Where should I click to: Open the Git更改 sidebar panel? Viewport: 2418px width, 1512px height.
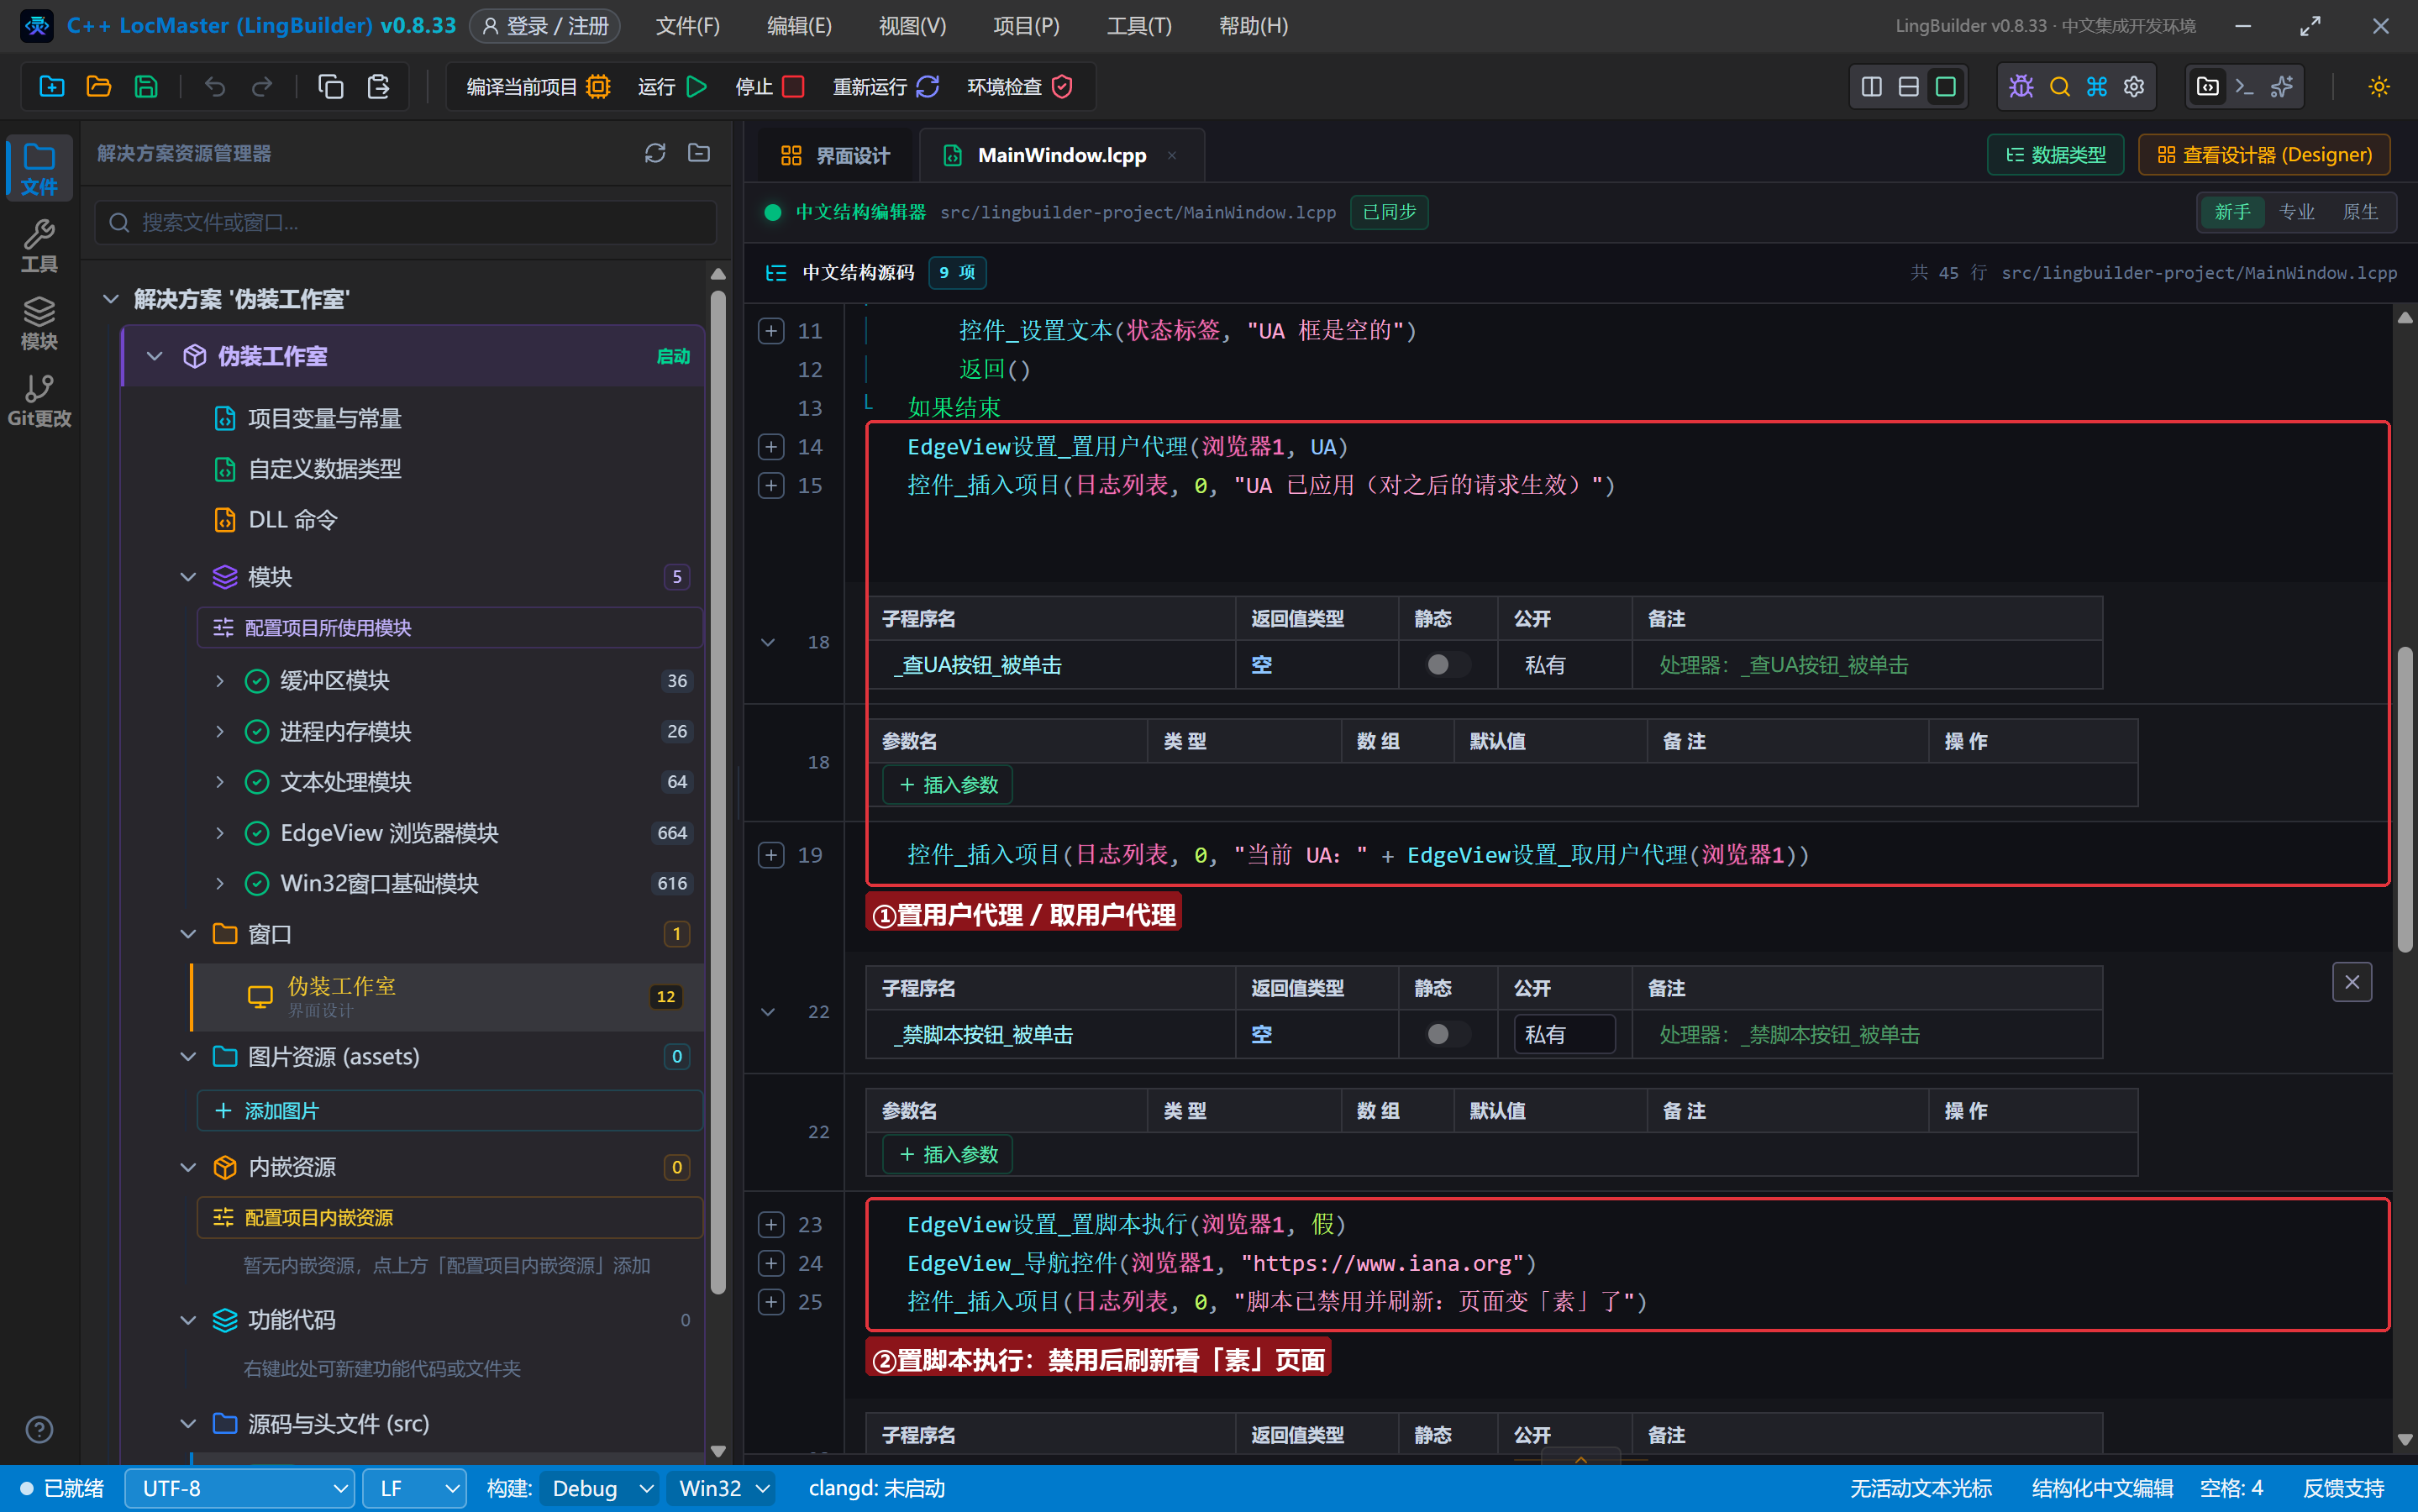coord(39,401)
